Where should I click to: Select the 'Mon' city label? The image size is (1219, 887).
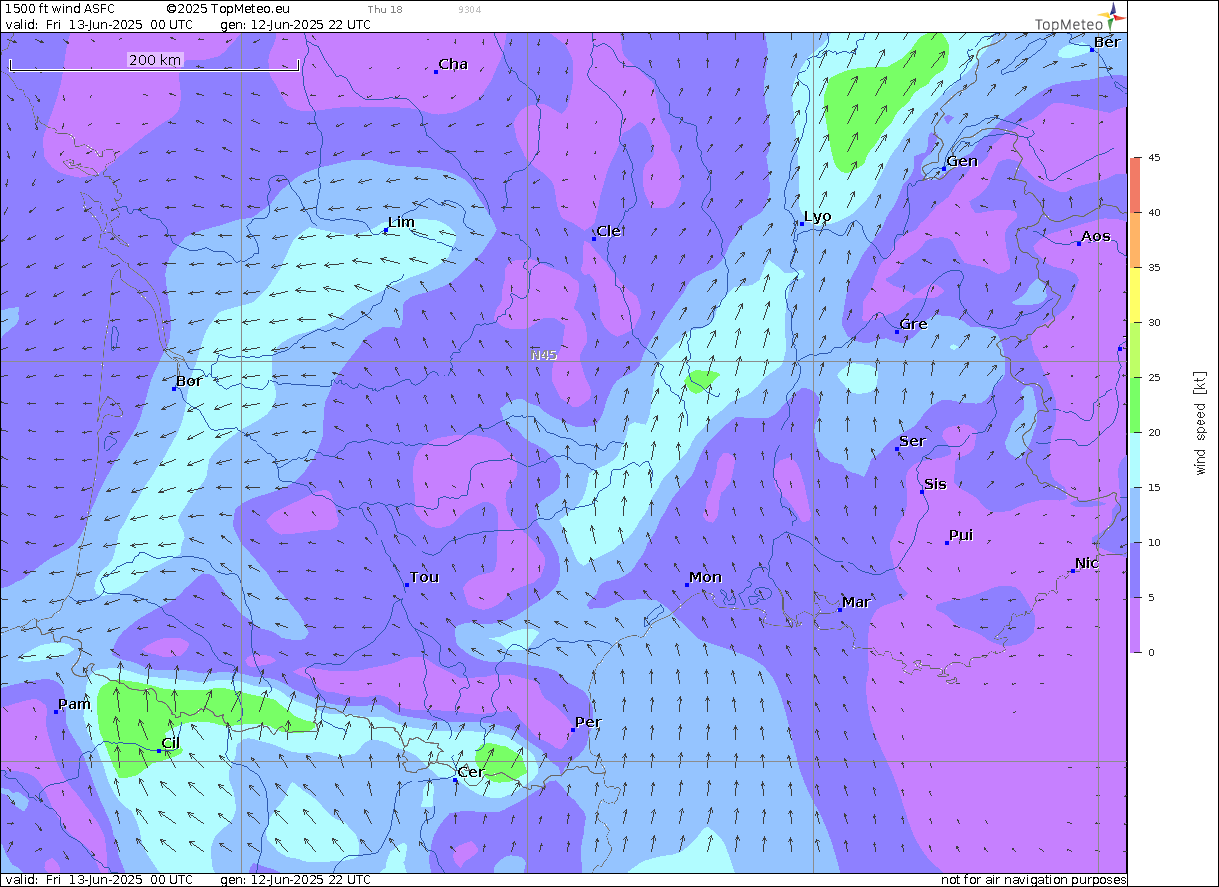coord(705,577)
